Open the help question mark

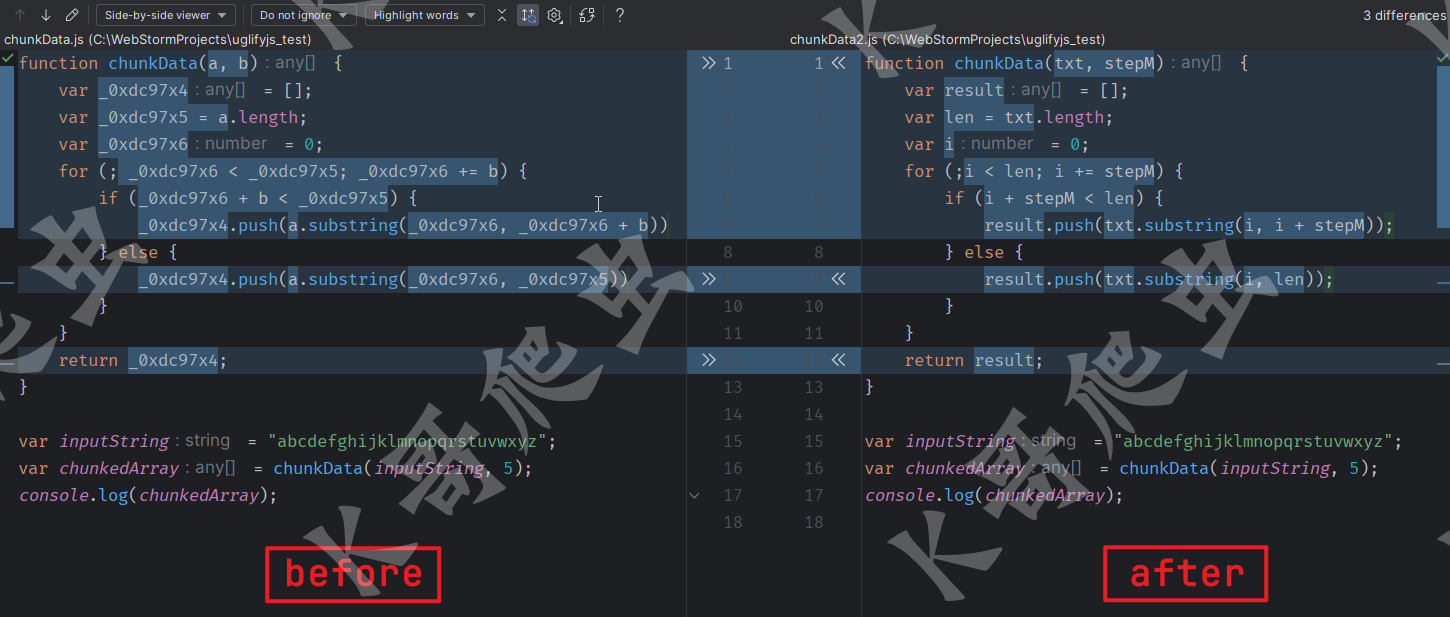point(620,15)
